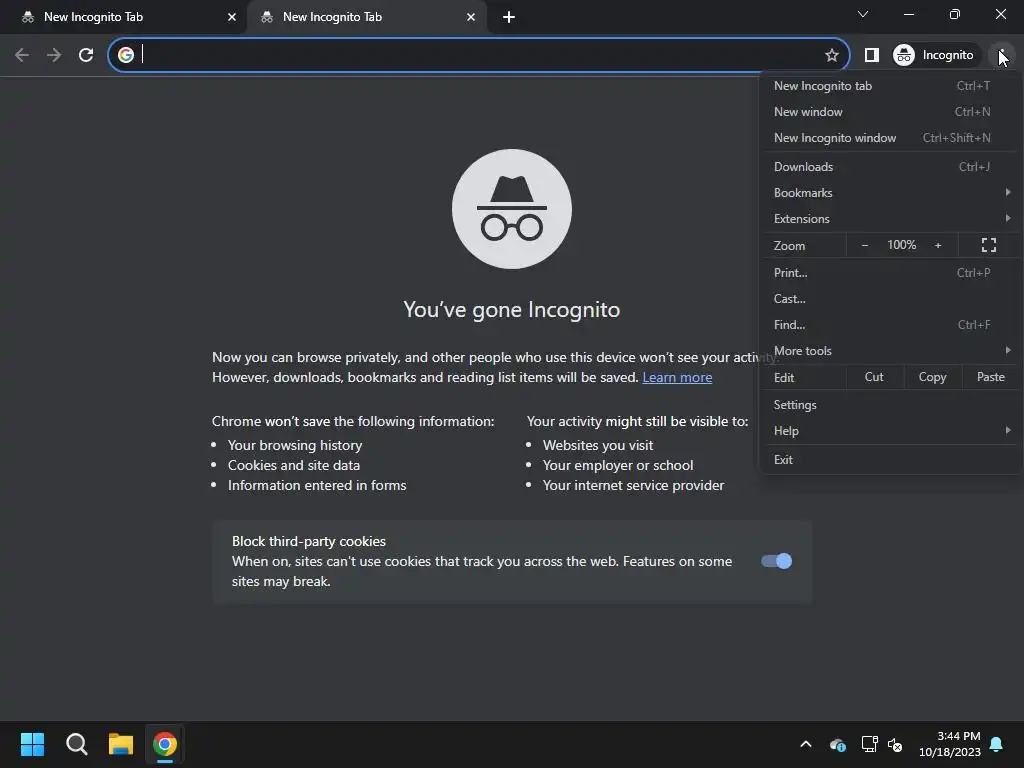Click the Incognito profile button

tap(934, 55)
